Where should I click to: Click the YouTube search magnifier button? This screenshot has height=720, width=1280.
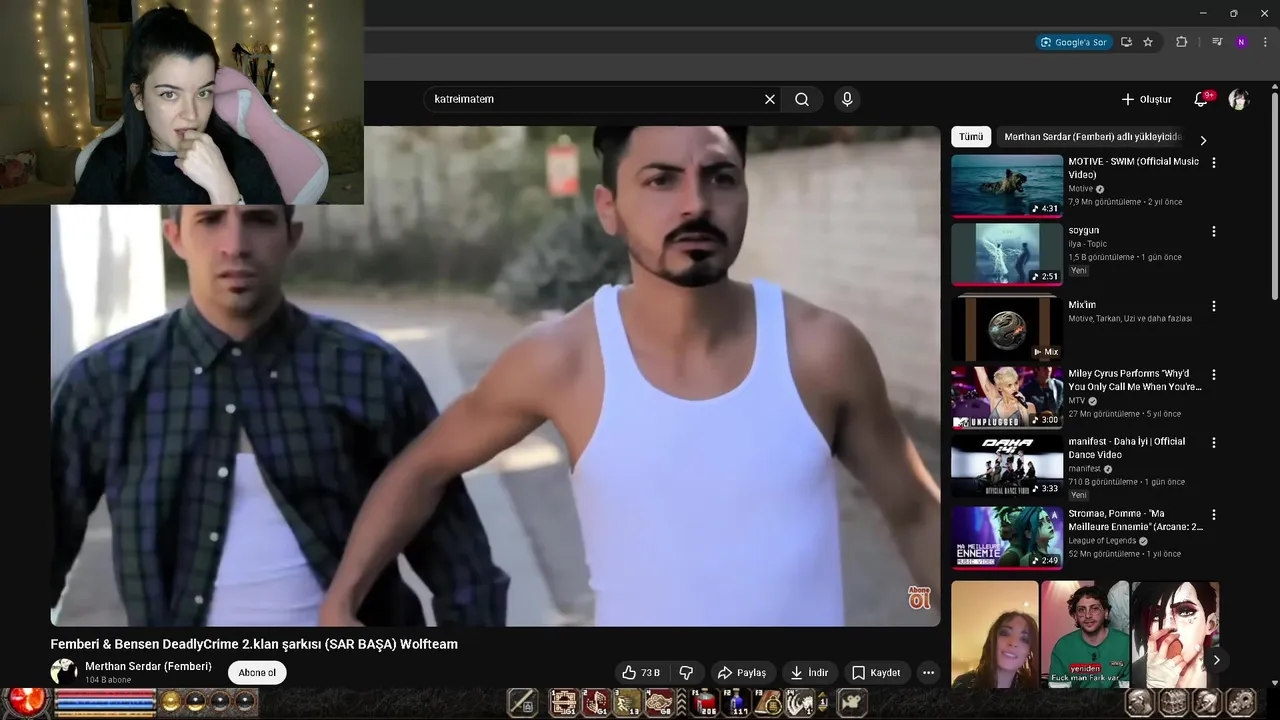(x=802, y=99)
